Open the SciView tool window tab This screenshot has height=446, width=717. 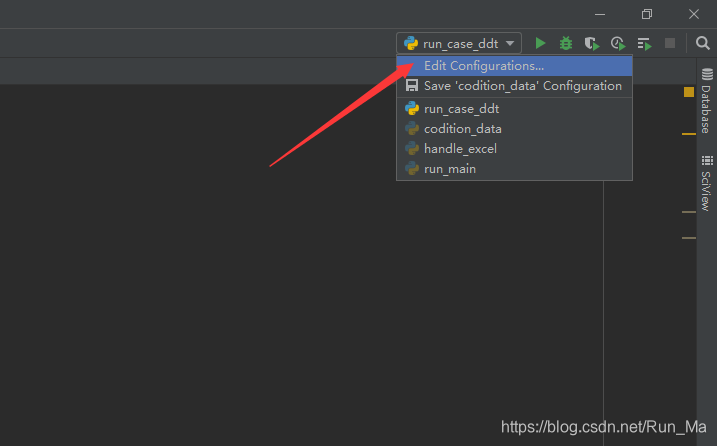pyautogui.click(x=707, y=183)
